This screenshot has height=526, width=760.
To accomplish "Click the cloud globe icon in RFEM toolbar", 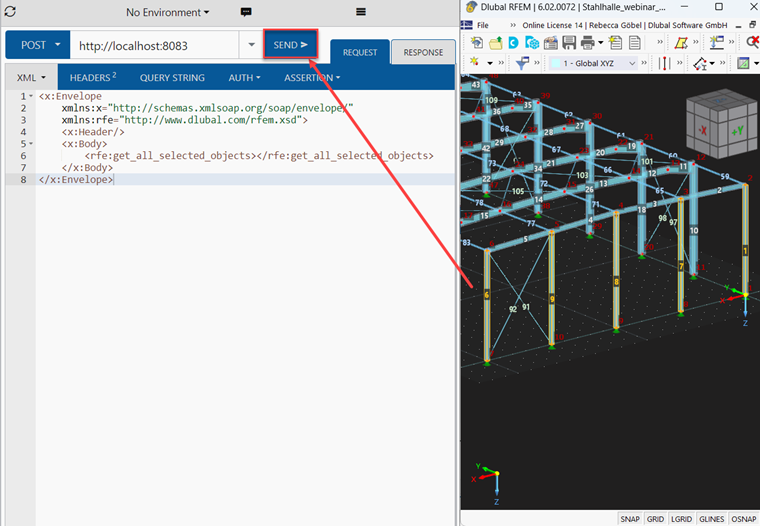I will coord(532,43).
